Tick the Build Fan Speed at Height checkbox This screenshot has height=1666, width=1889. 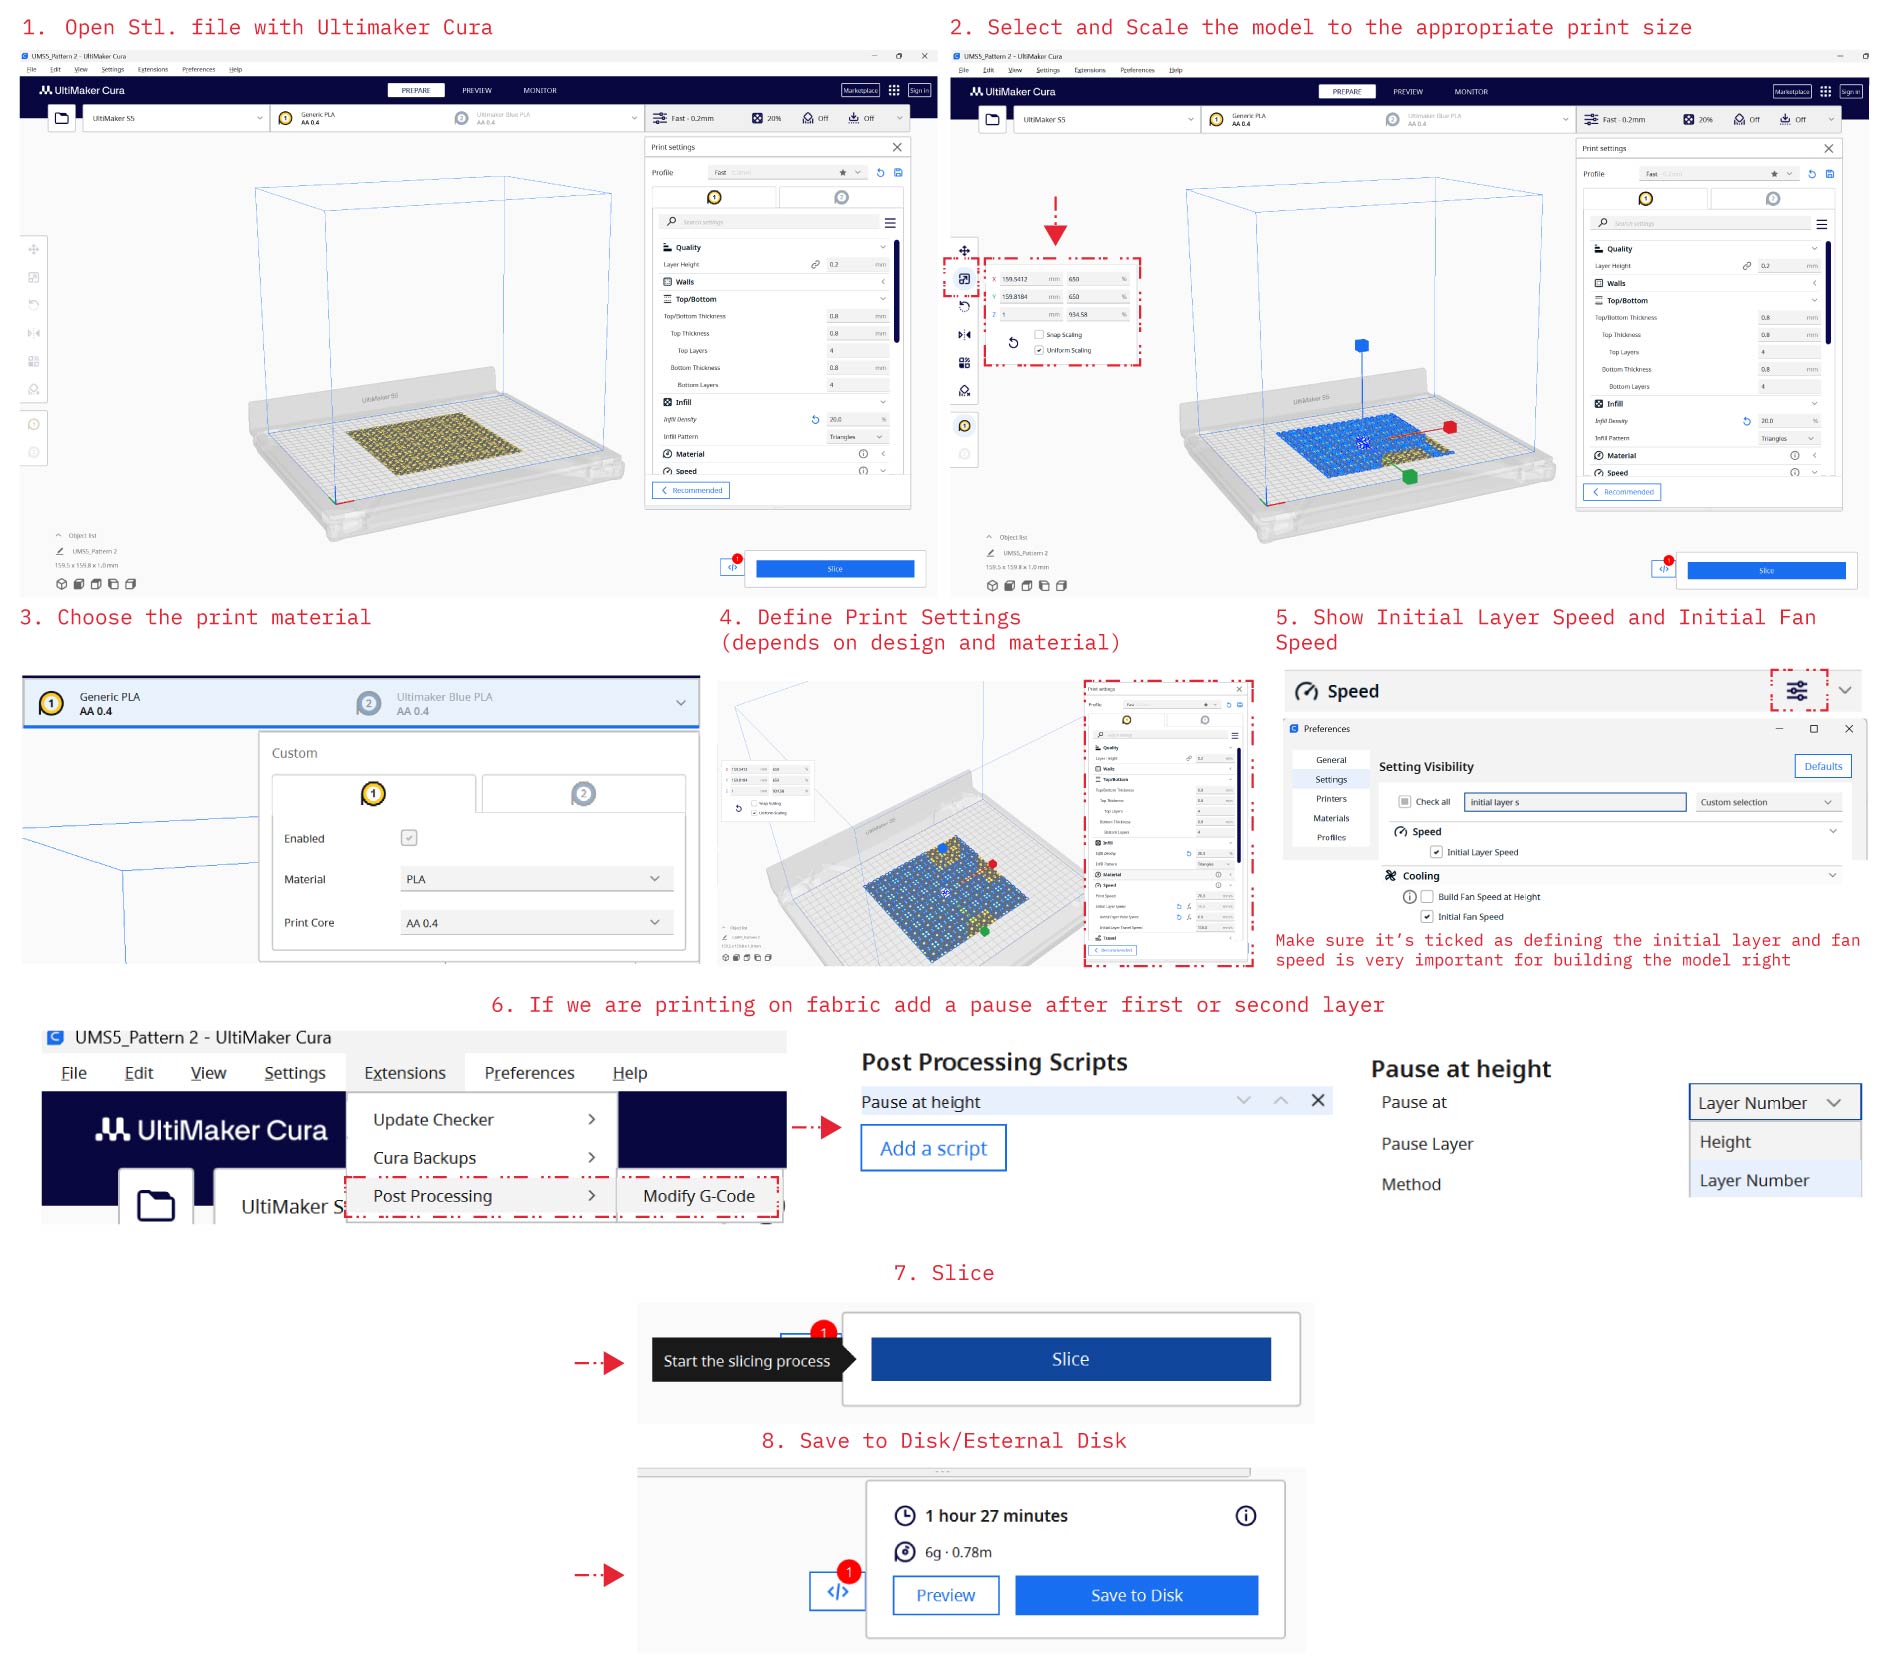coord(1427,897)
